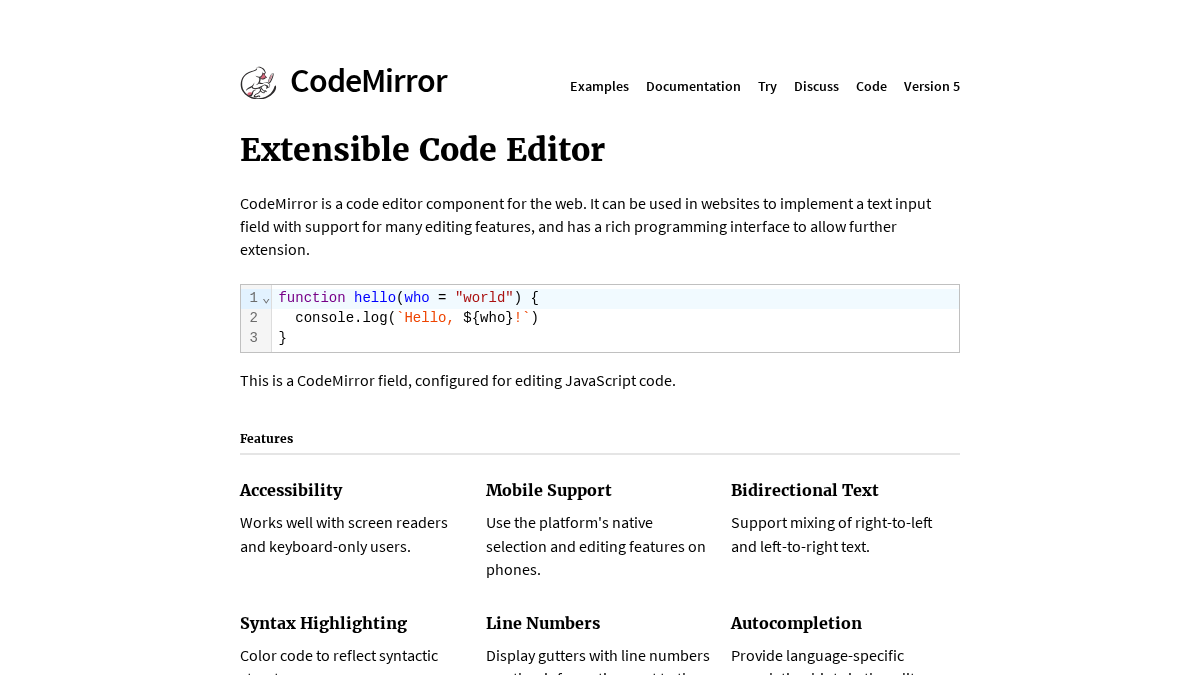Click the Autocompletion feature heading
Screen dimensions: 1200x675
(796, 623)
